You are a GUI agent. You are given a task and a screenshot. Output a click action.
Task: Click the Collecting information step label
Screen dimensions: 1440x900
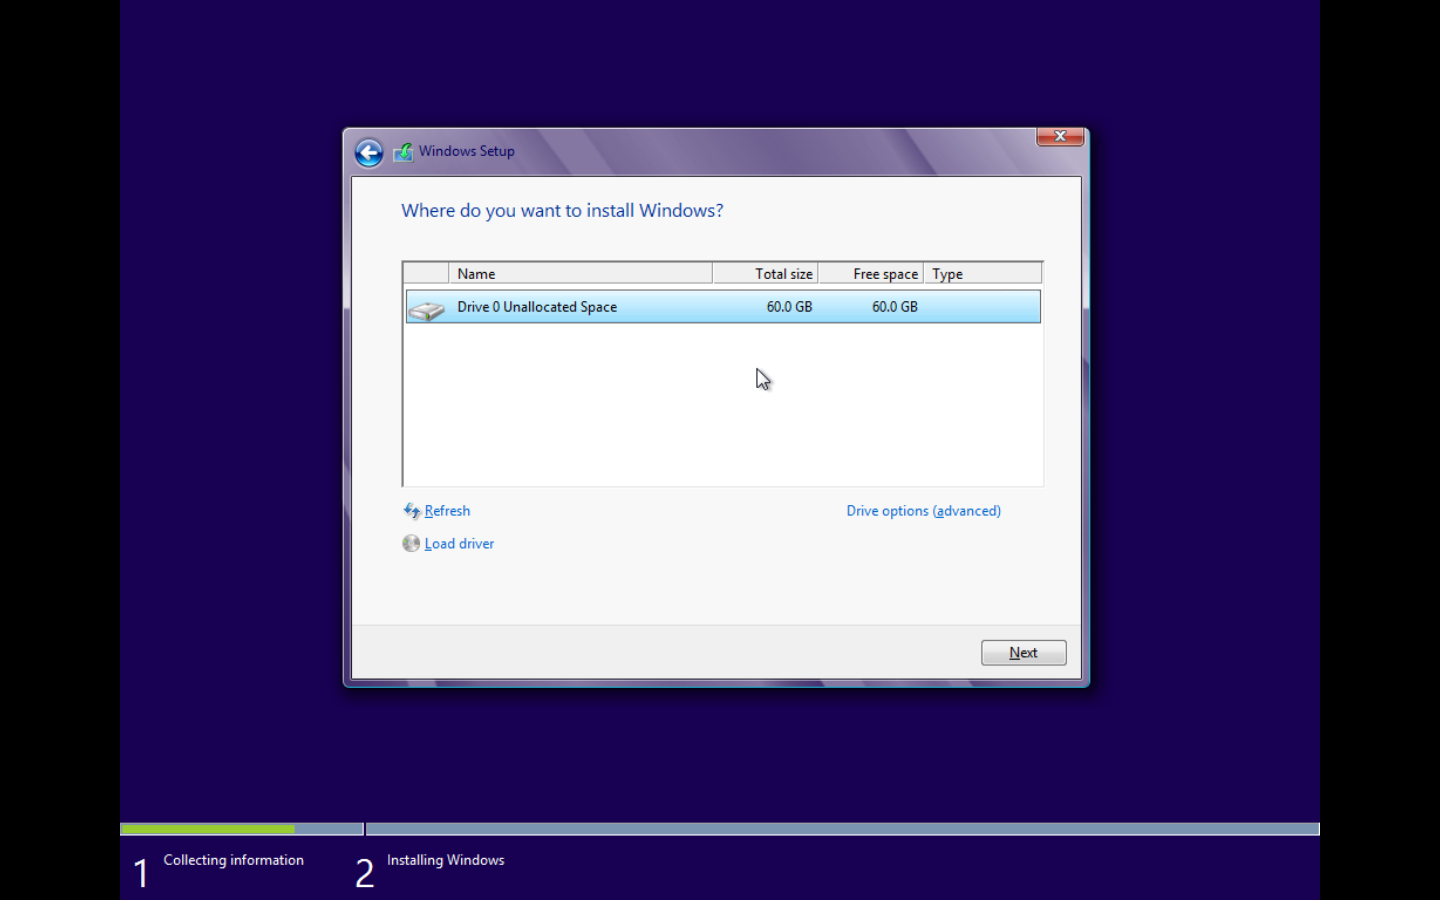tap(233, 860)
